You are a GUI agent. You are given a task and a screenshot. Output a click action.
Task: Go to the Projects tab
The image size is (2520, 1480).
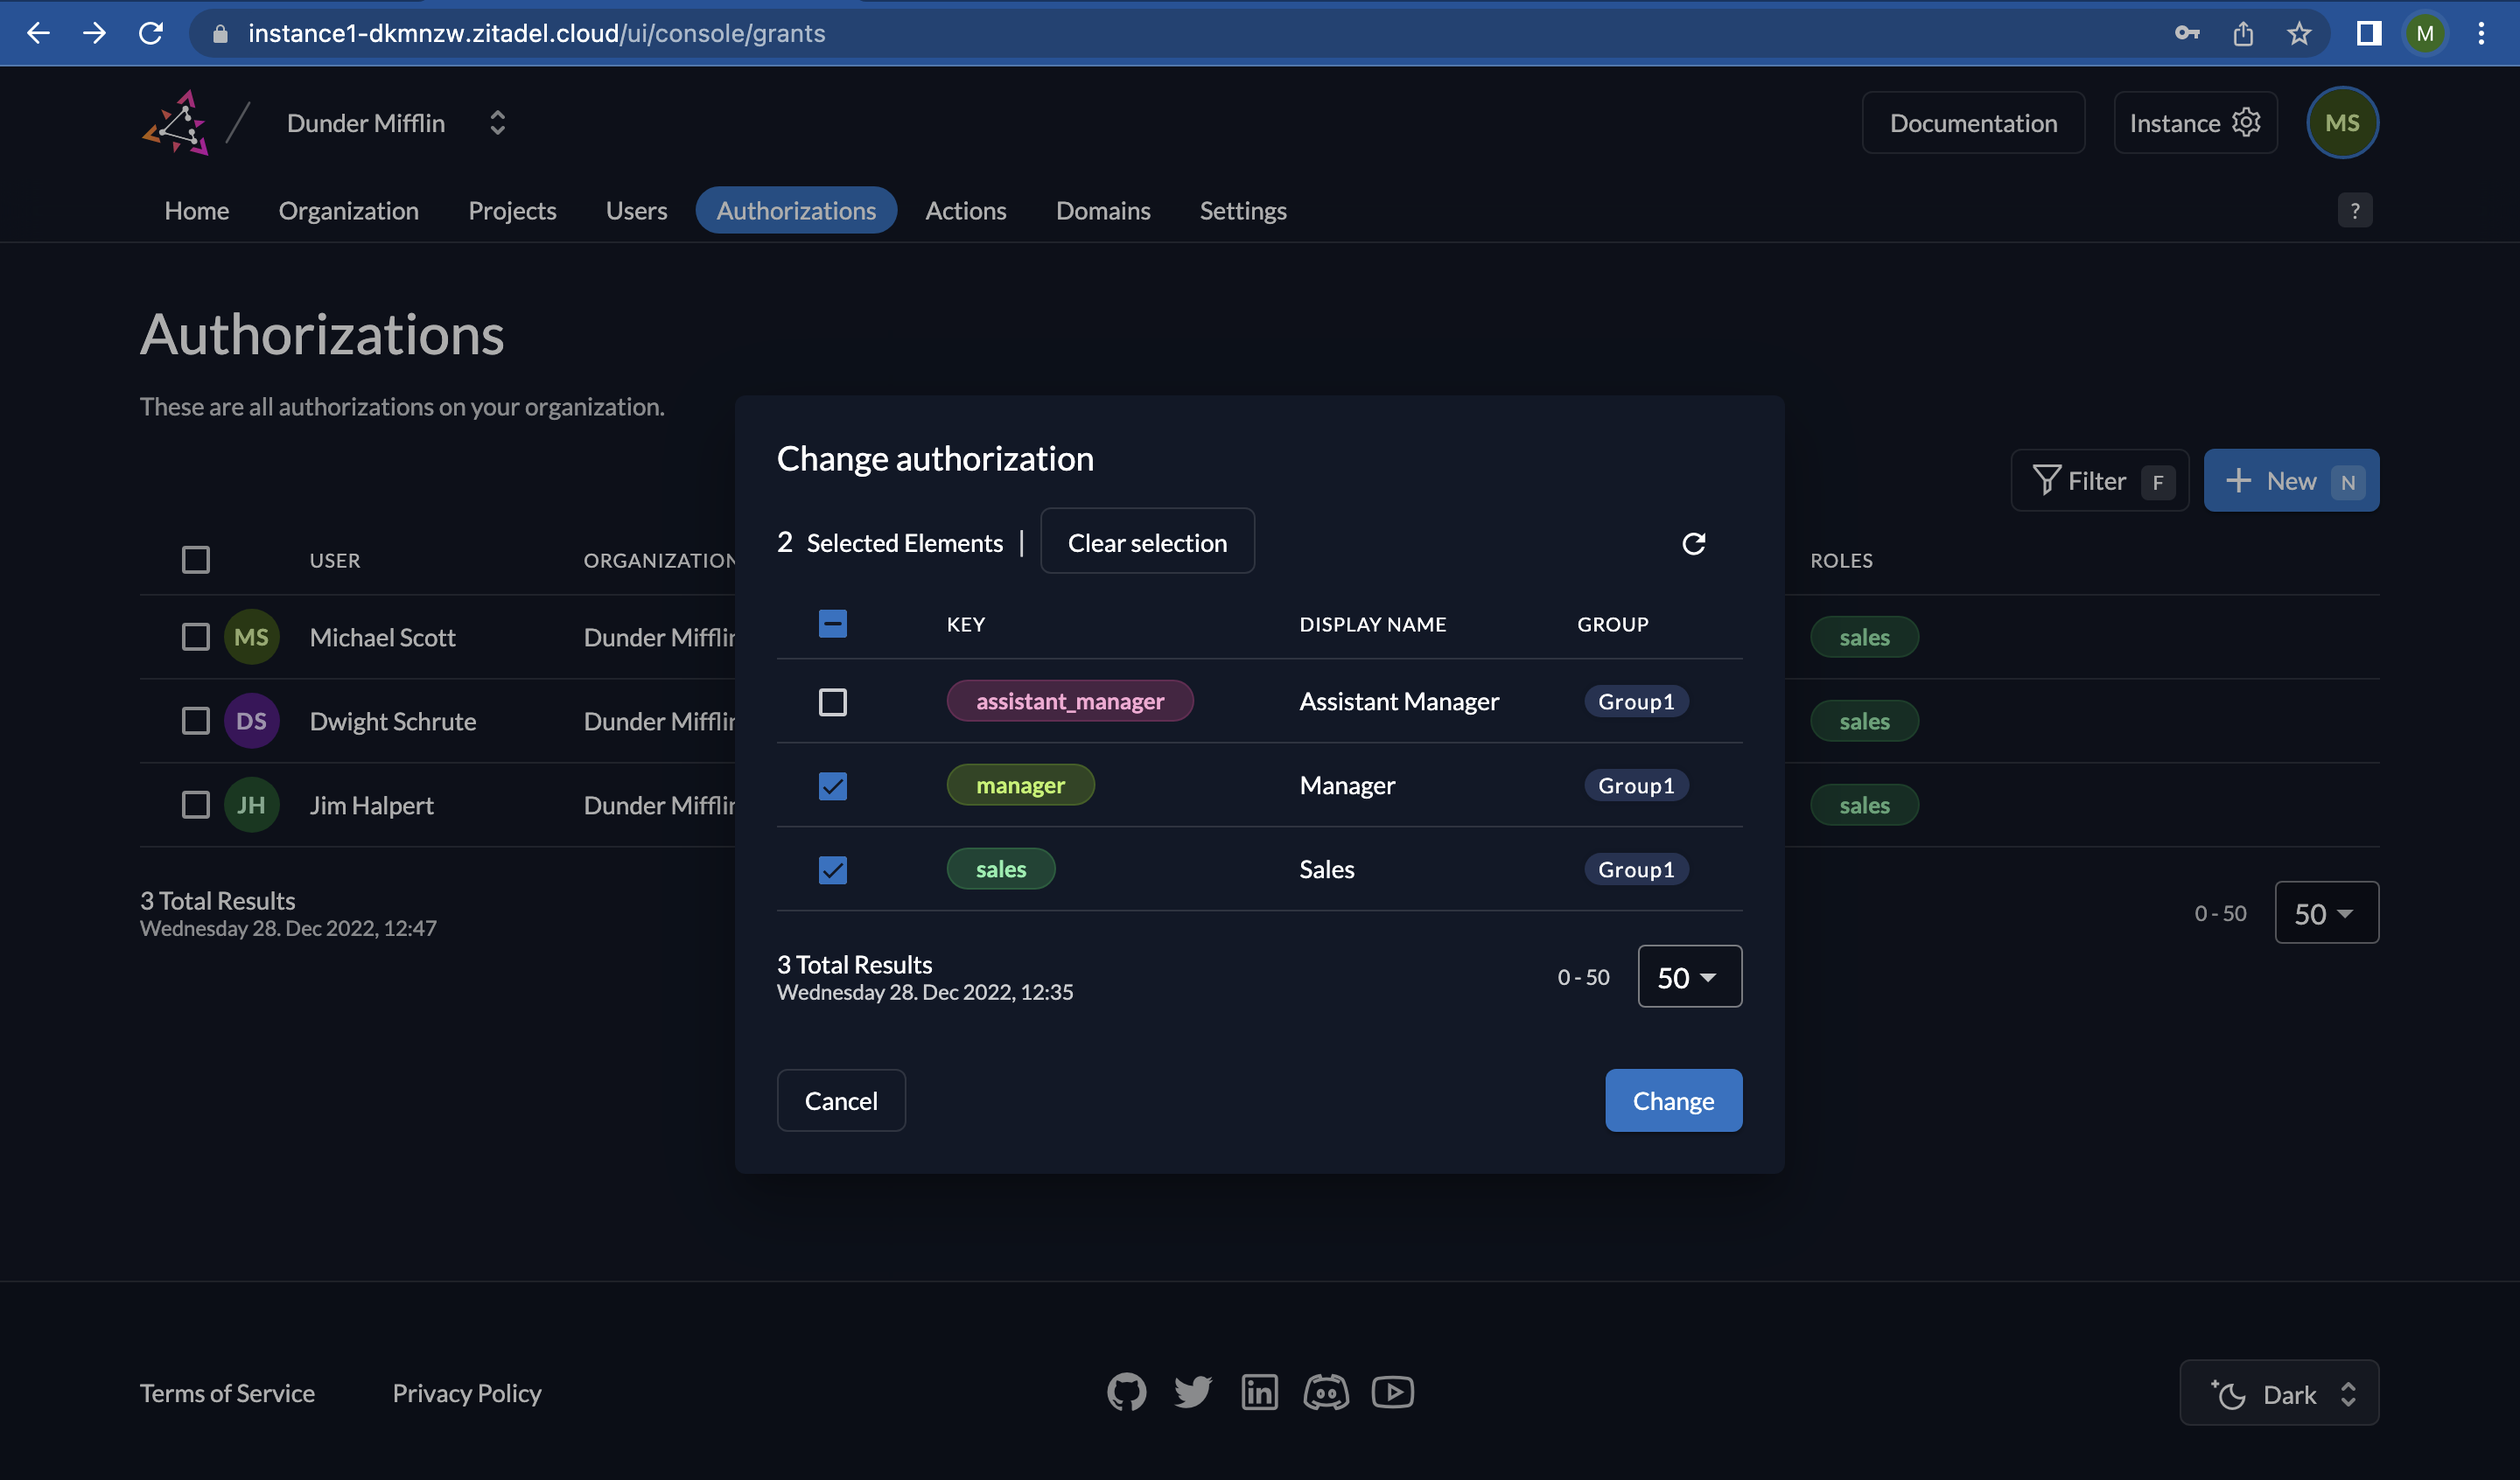pos(512,211)
